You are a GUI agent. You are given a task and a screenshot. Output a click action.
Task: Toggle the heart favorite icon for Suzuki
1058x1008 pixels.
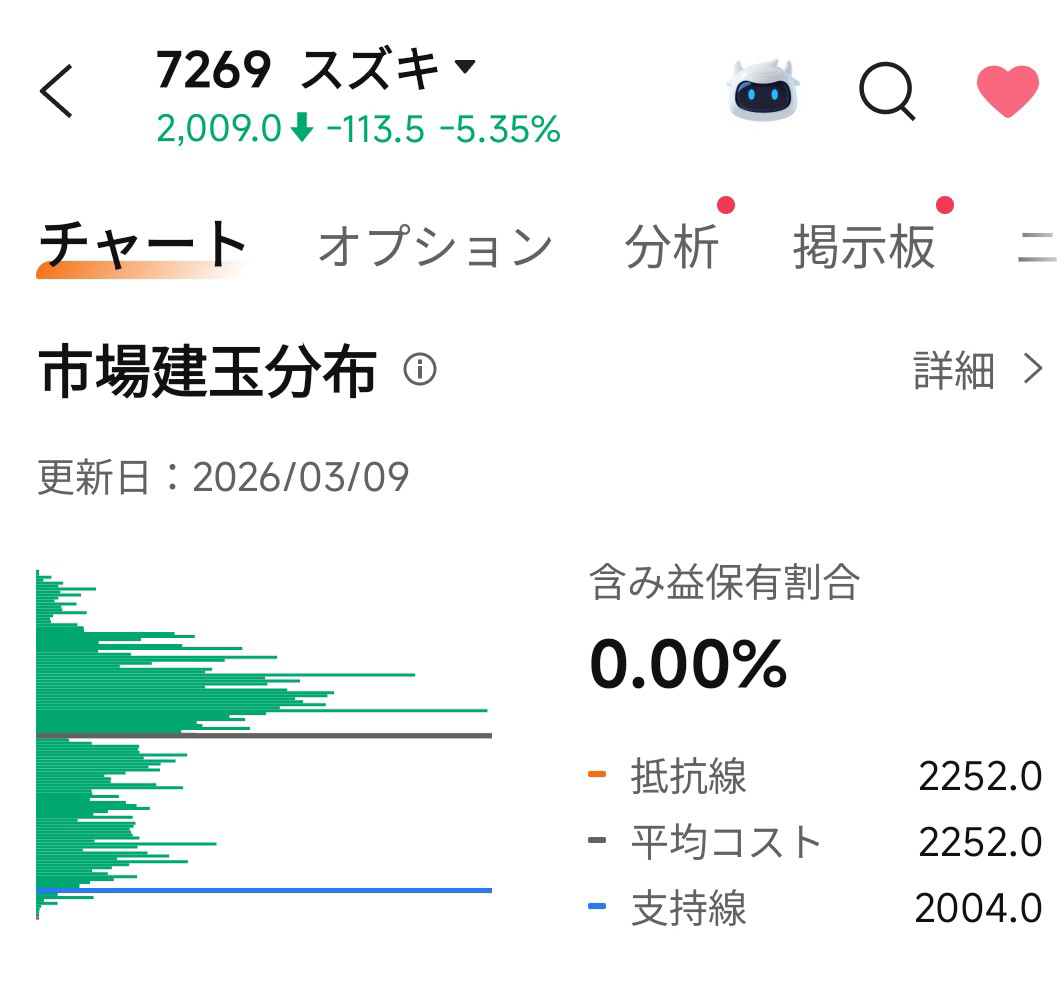(1006, 92)
